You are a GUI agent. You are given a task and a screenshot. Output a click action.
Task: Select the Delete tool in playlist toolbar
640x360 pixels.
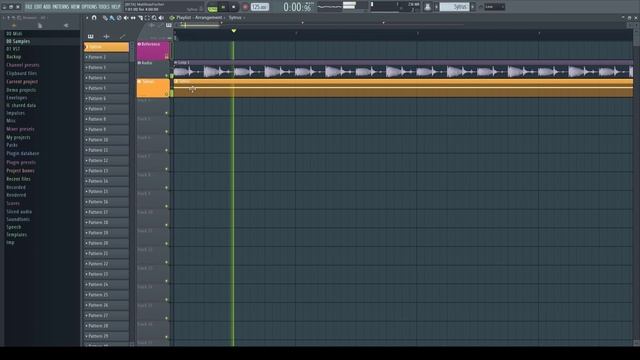tap(119, 18)
